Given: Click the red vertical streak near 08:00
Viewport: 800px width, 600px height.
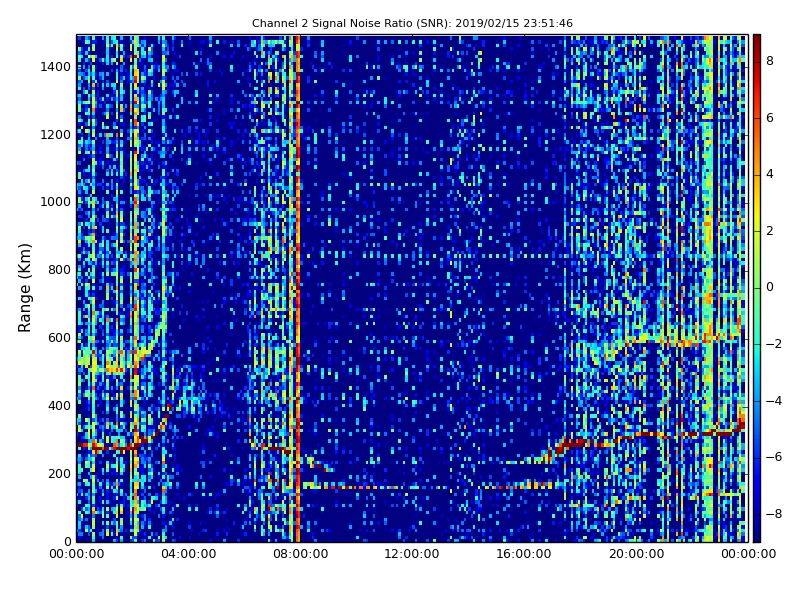Looking at the screenshot, I should 298,288.
